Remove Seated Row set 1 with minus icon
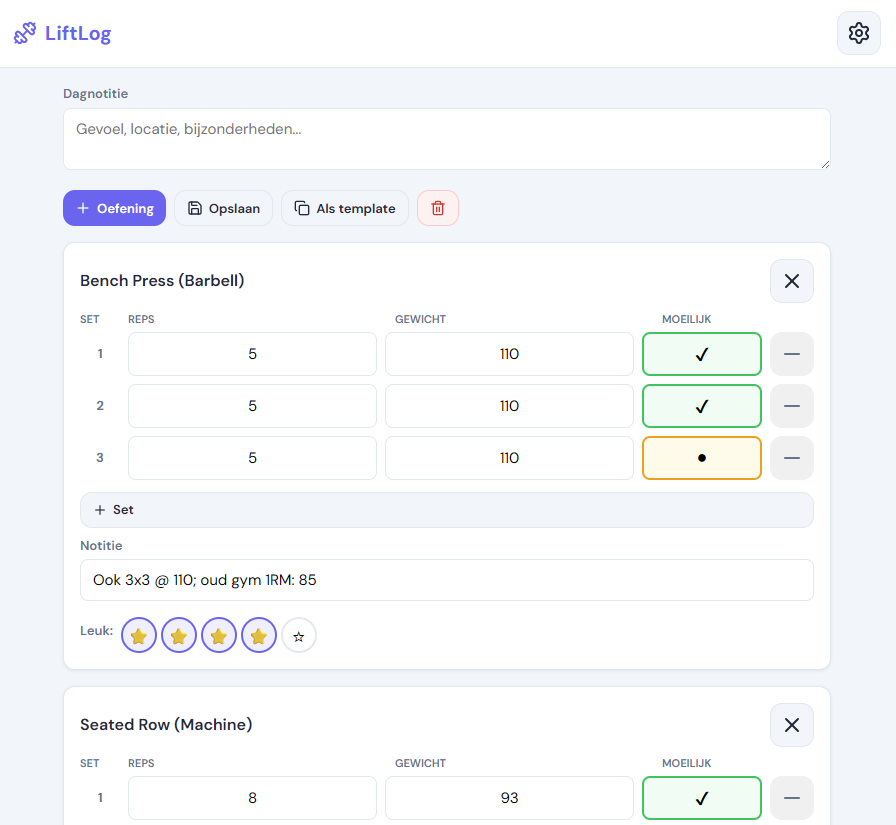The height and width of the screenshot is (825, 896). coord(791,798)
